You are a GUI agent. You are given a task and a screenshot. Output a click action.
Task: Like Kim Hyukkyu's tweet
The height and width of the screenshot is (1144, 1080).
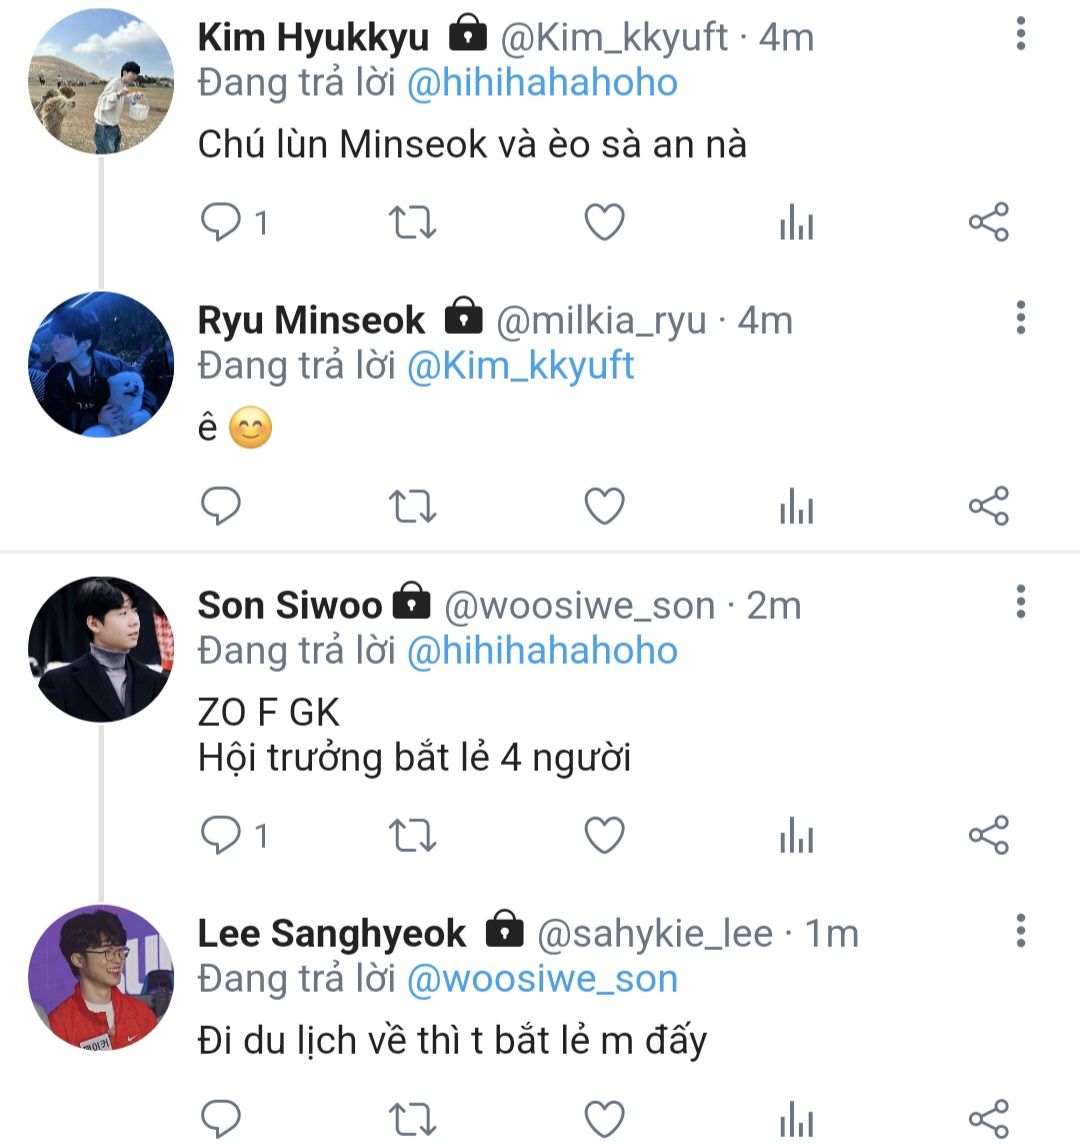coord(604,223)
